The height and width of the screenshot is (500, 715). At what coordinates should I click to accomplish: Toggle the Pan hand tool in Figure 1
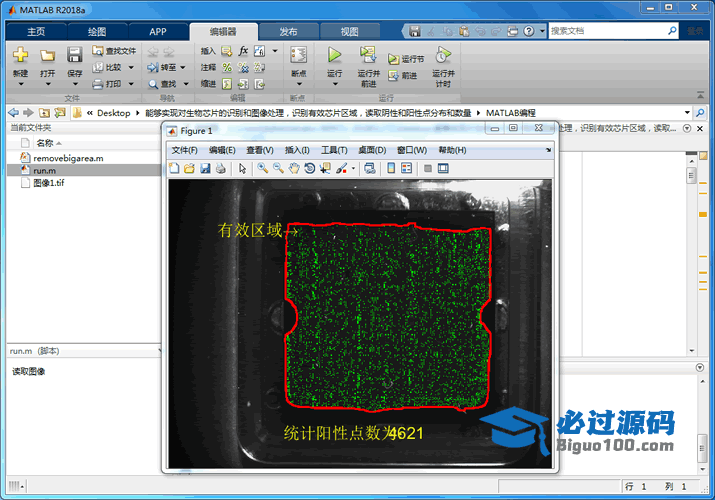294,168
